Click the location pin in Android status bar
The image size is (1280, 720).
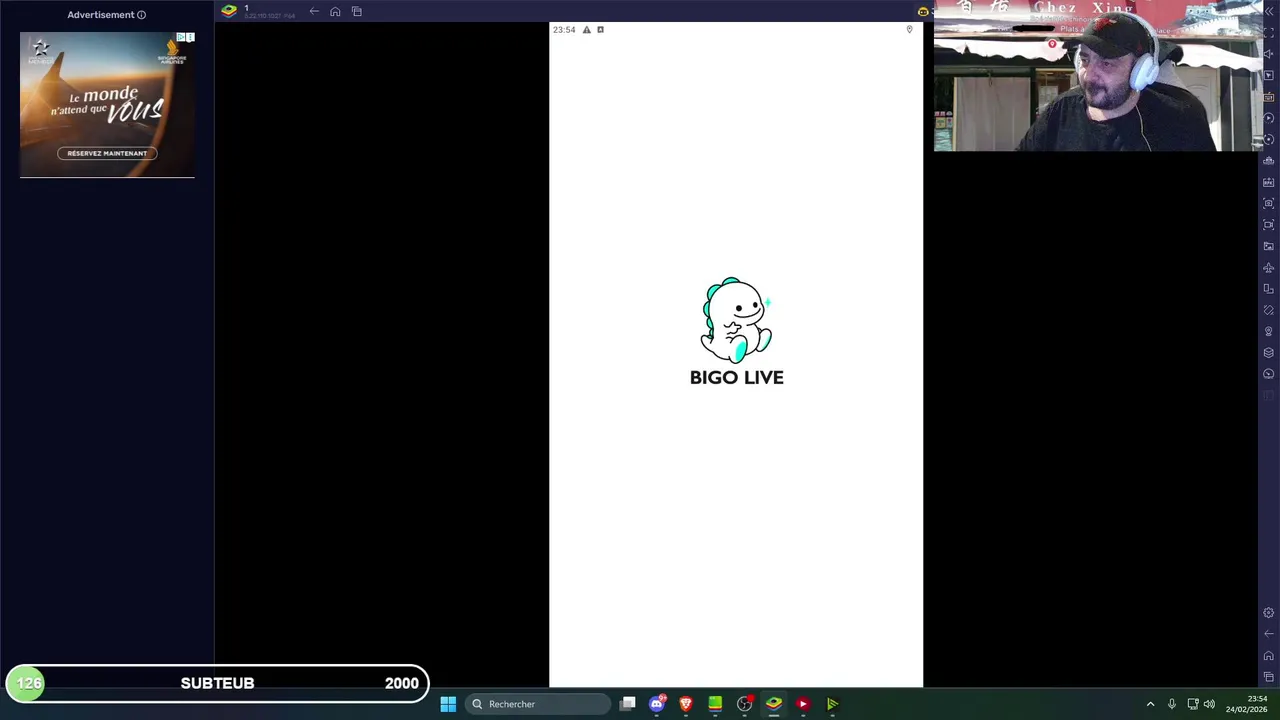tap(909, 30)
